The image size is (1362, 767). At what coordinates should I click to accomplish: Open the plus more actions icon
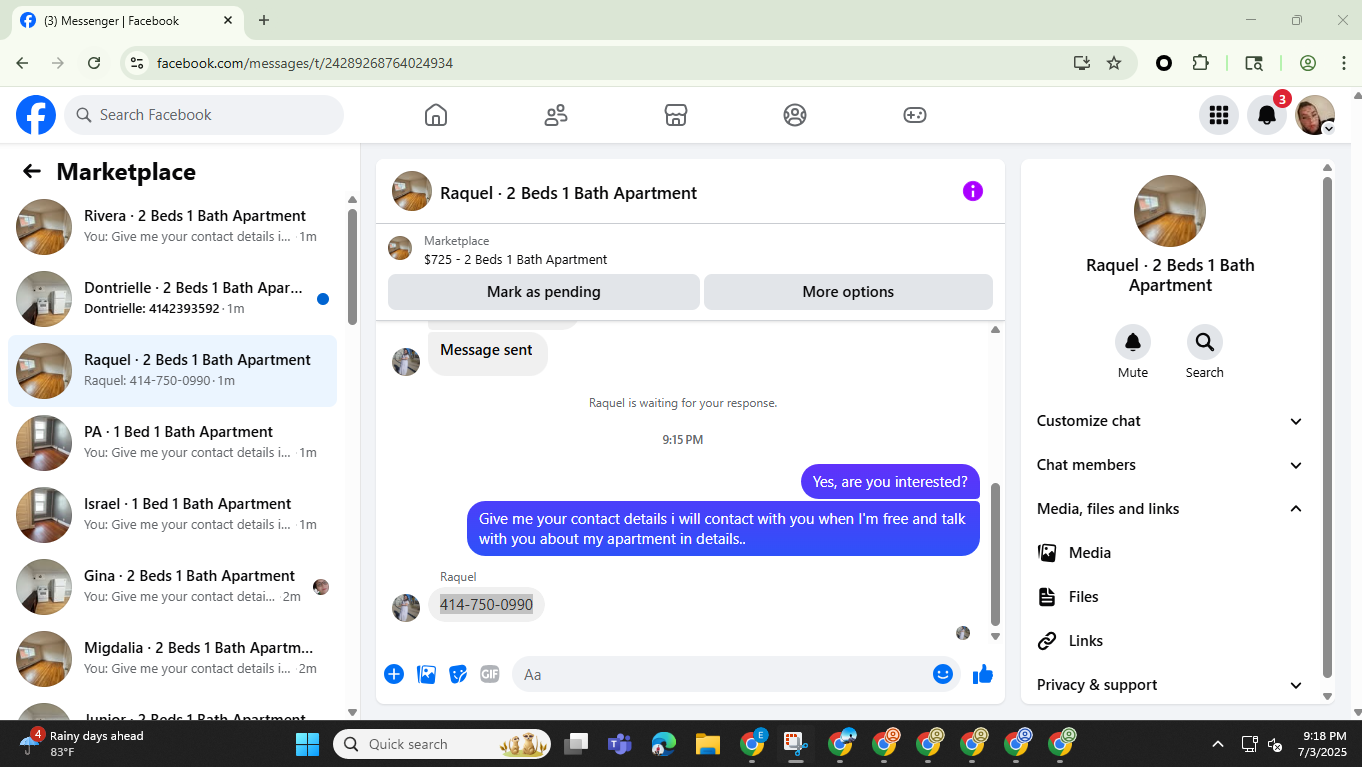pyautogui.click(x=394, y=674)
